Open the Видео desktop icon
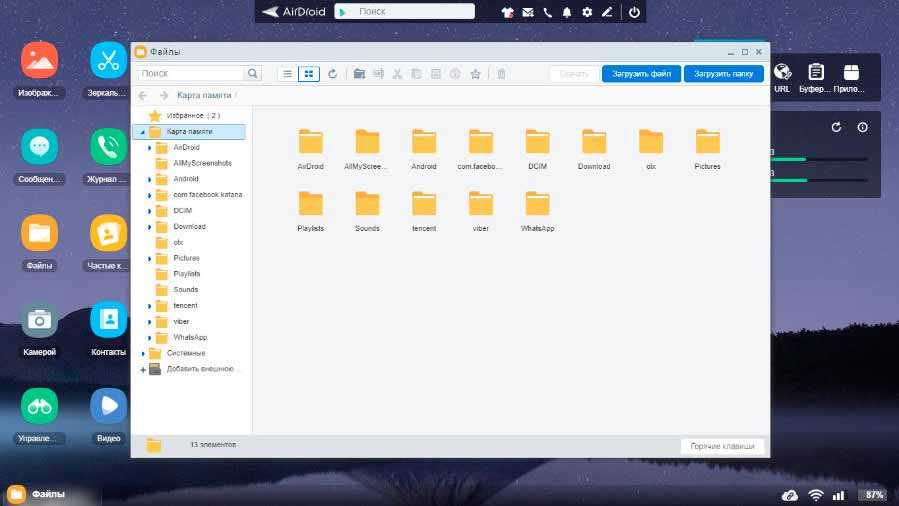This screenshot has height=506, width=899. point(108,406)
